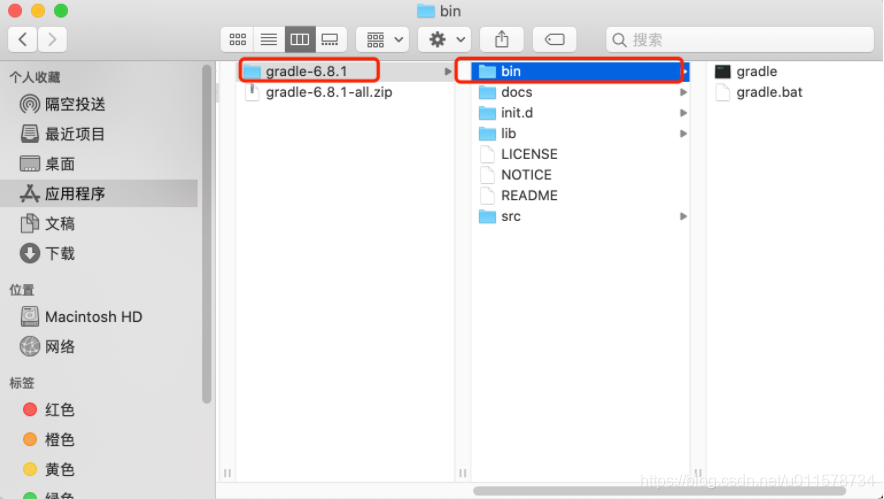Expand the gradle-6.8.1 folder arrow
884x499 pixels.
(448, 72)
